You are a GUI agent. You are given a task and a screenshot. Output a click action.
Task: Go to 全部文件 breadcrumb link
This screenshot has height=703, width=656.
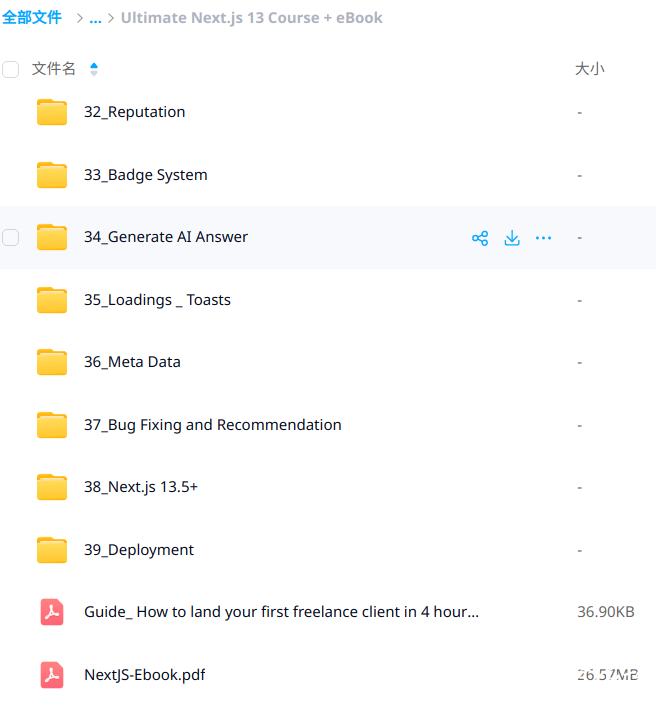coord(32,17)
